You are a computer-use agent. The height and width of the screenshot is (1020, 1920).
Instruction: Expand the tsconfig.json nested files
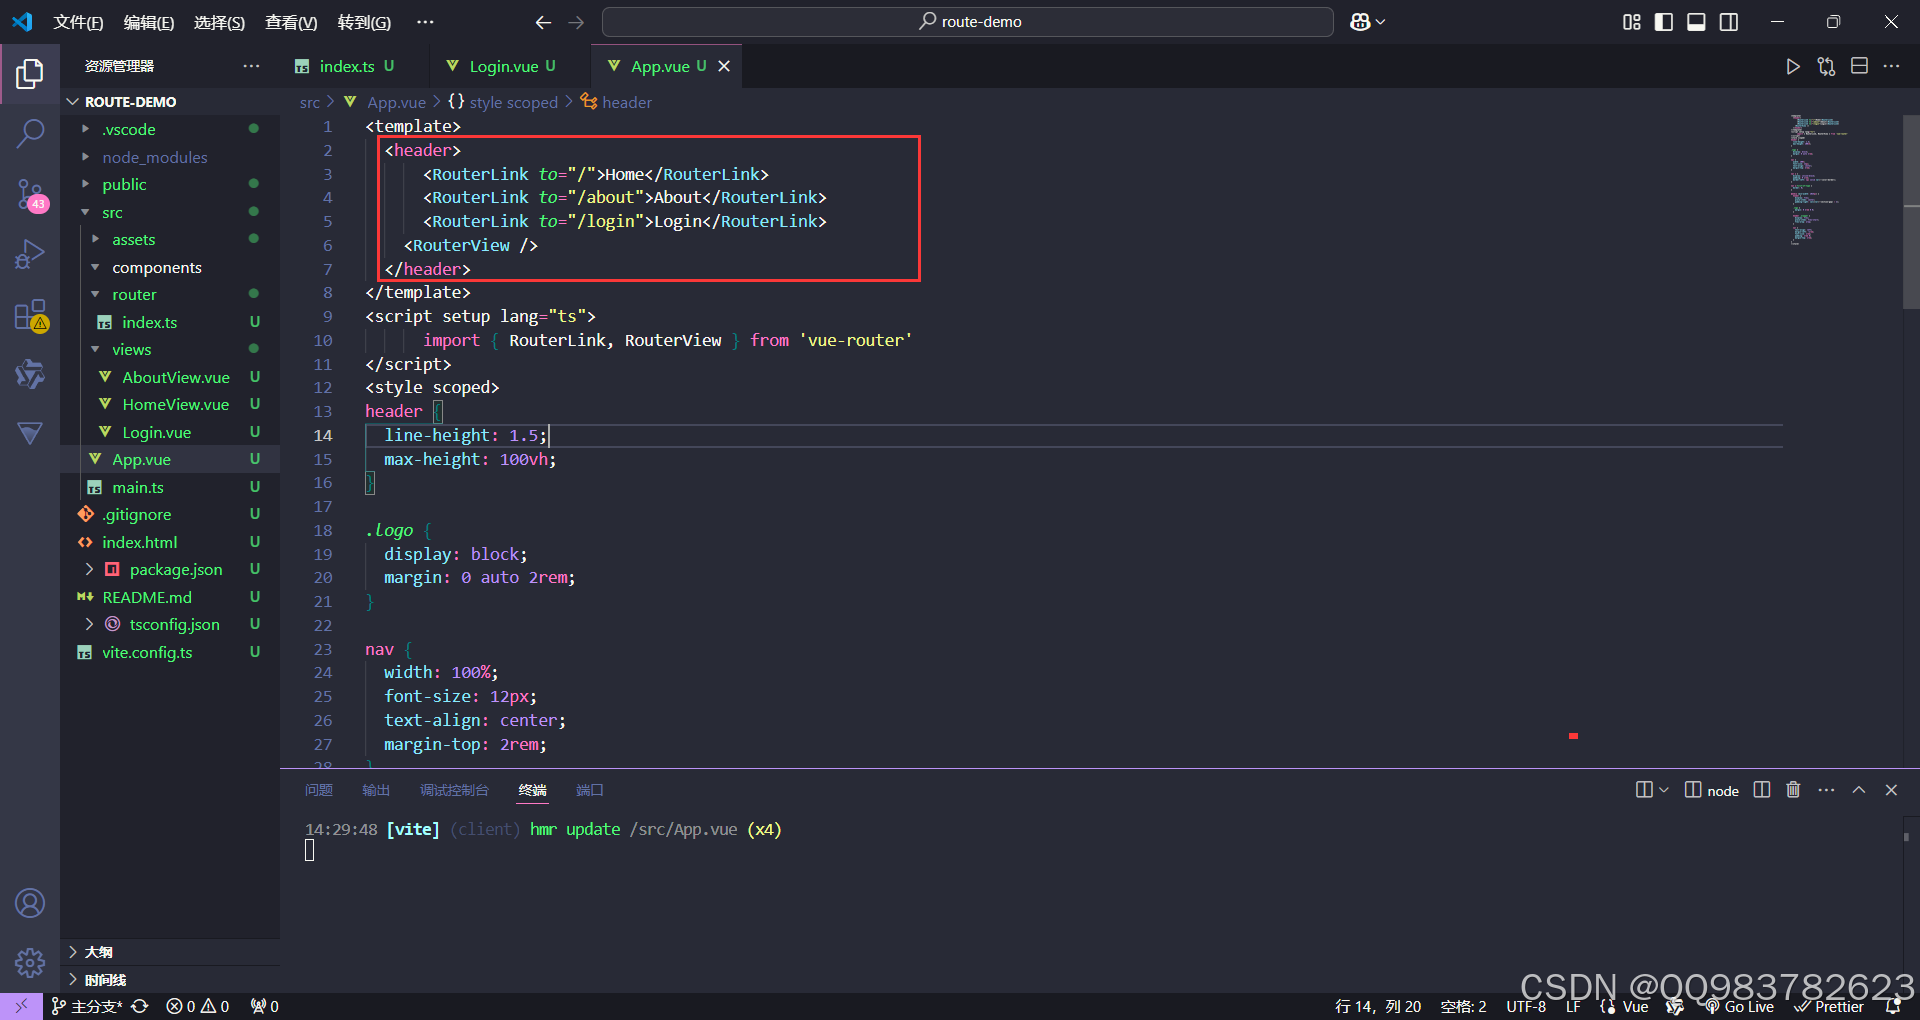click(x=89, y=624)
